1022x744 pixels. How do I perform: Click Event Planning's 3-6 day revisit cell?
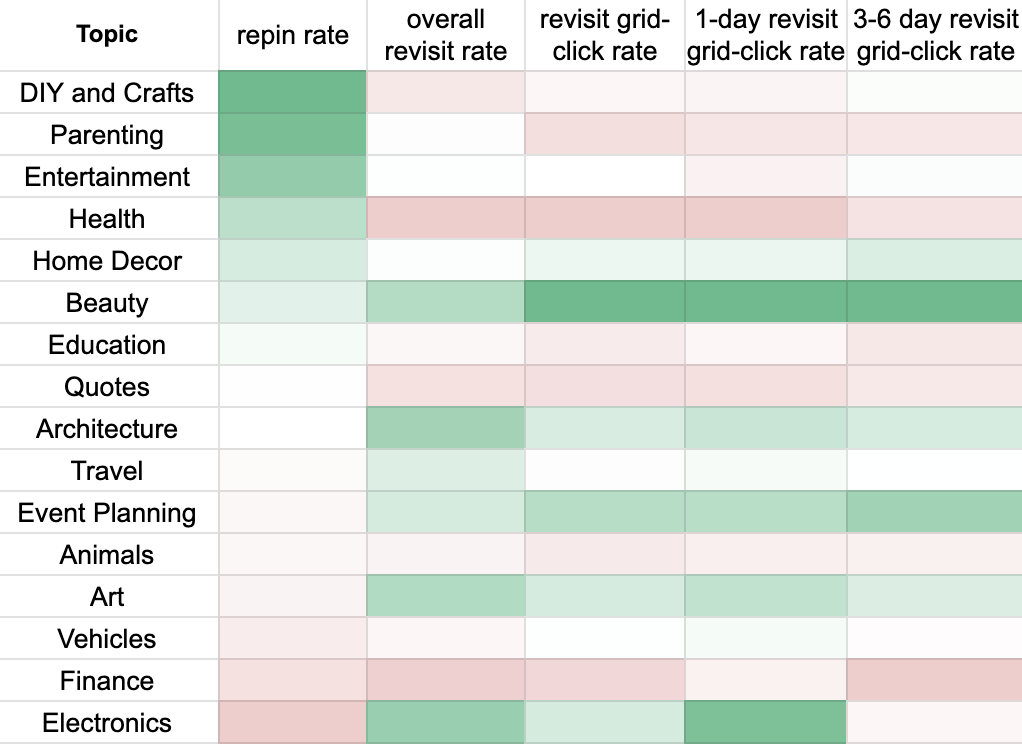935,513
